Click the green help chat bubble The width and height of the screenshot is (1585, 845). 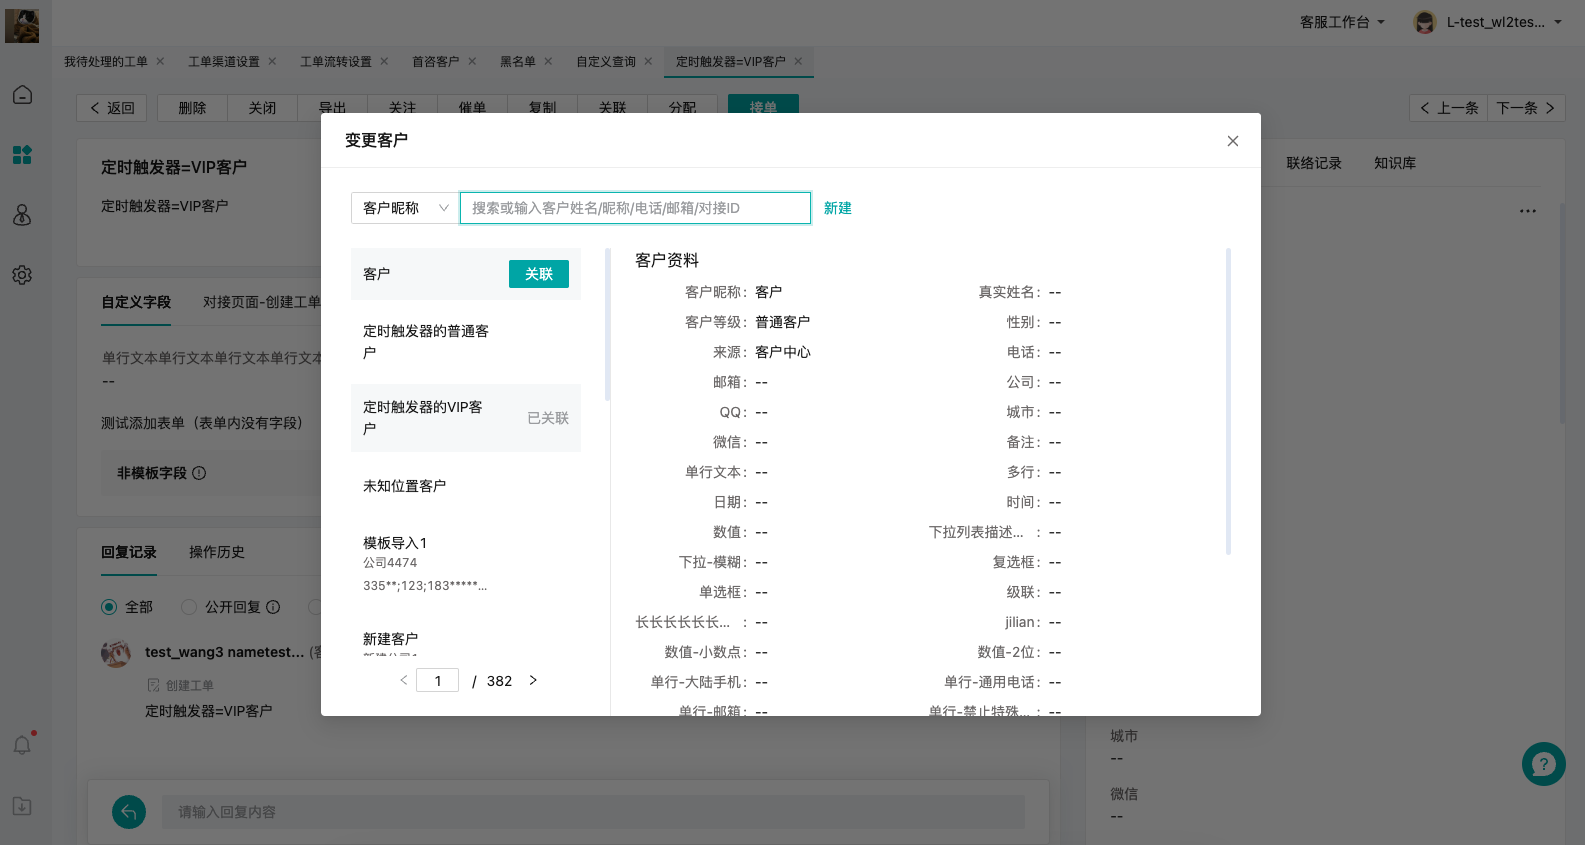point(1543,764)
